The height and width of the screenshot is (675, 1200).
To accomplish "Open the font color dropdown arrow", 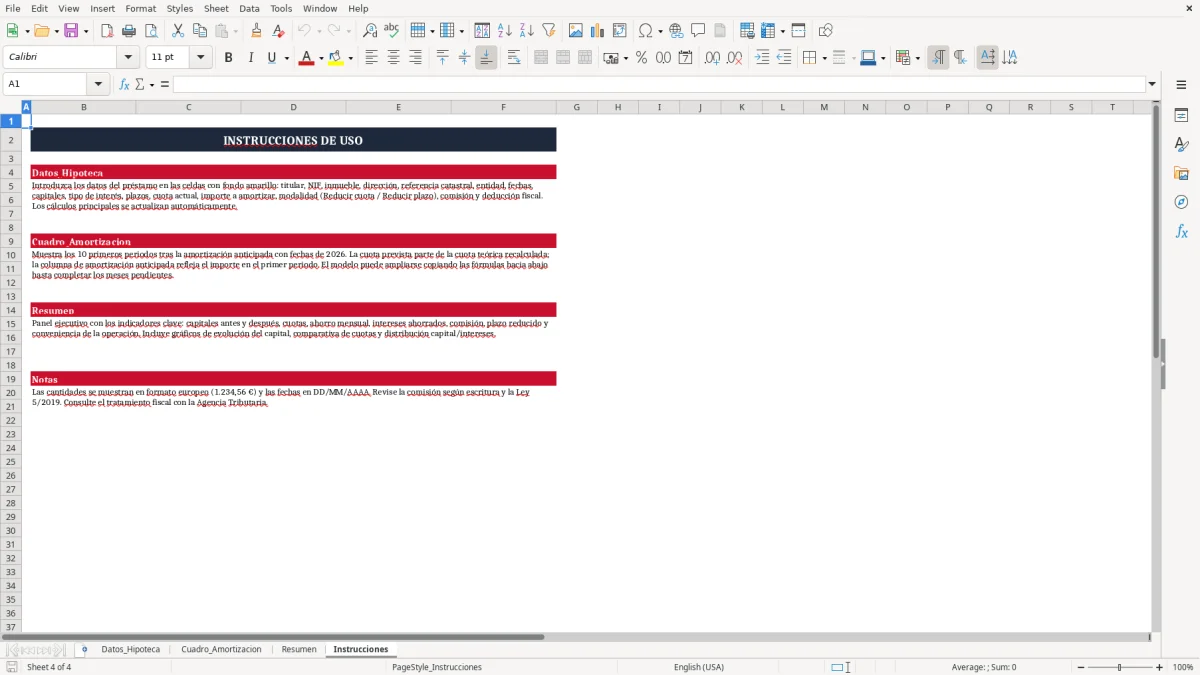I will (321, 58).
